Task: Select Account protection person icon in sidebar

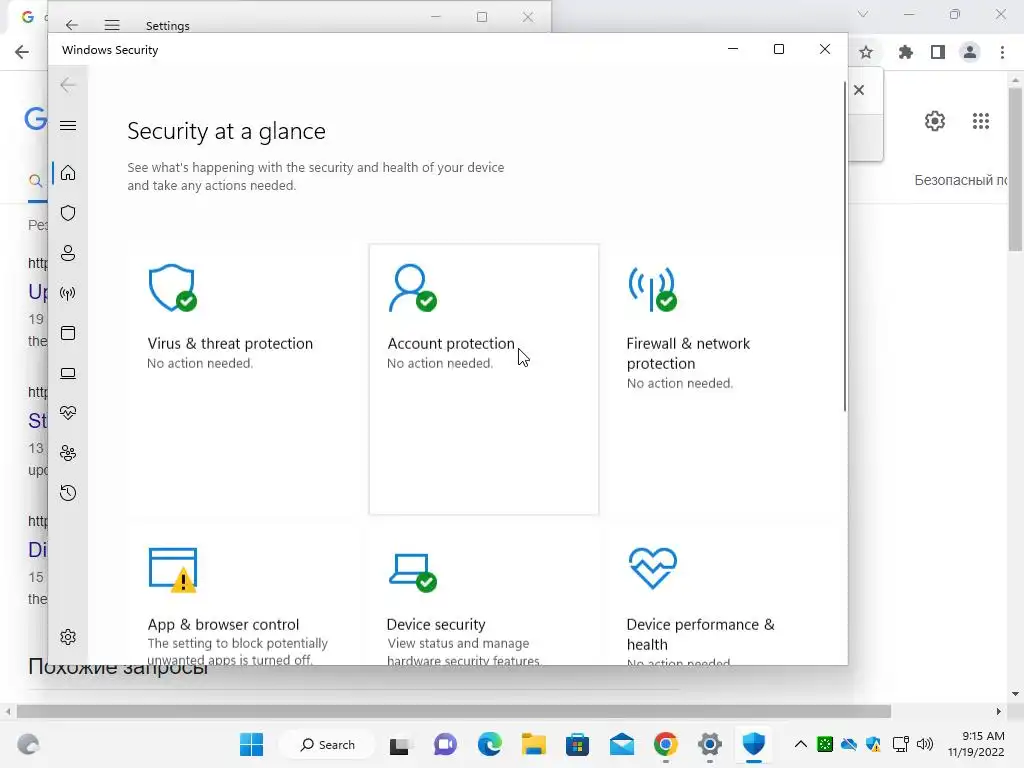Action: (68, 253)
